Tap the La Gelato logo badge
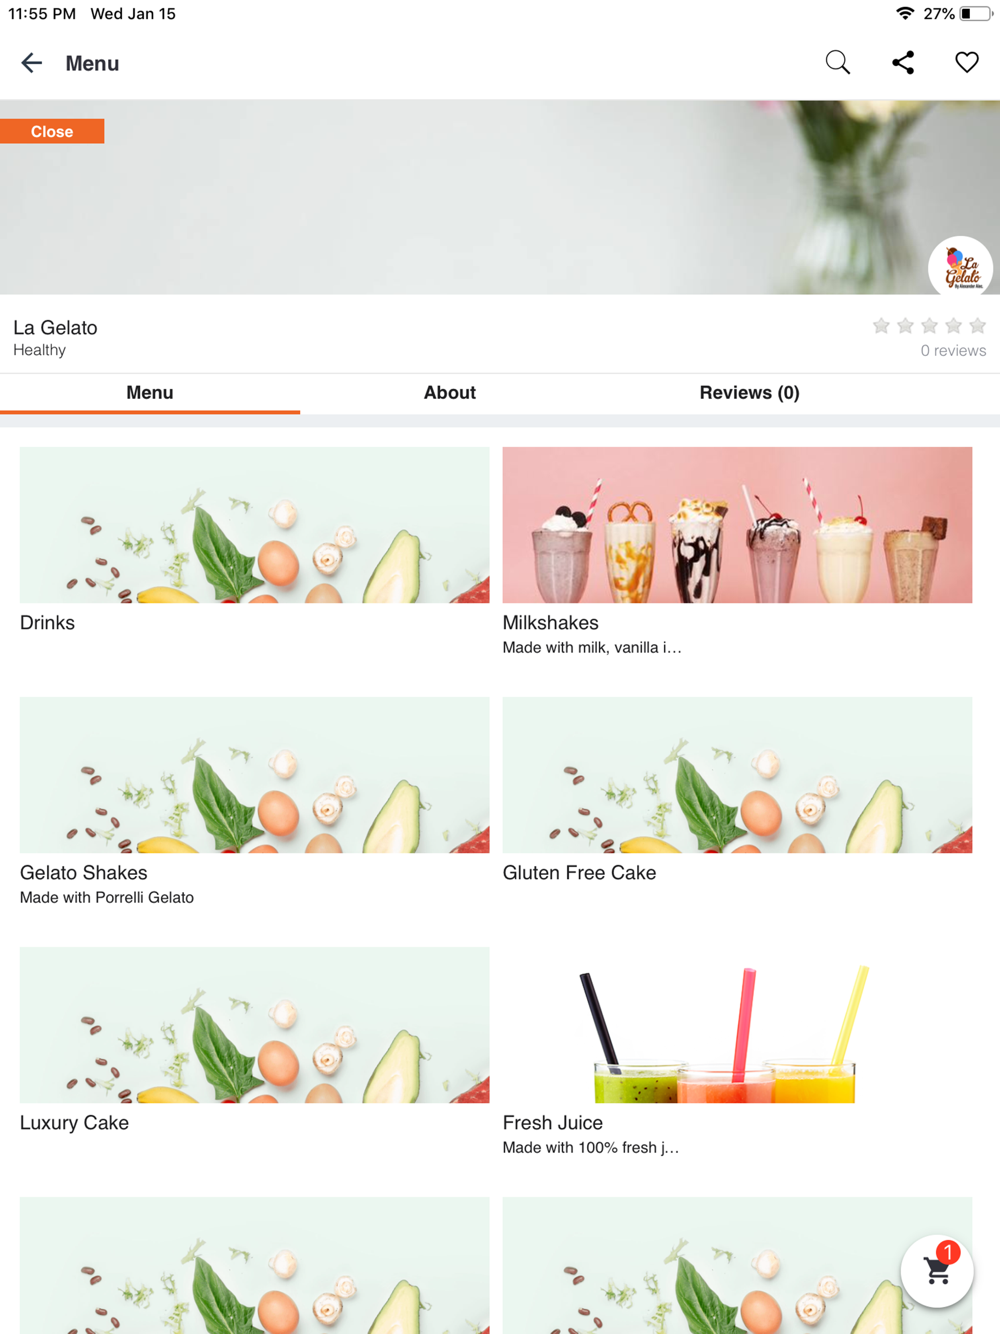 coord(960,268)
